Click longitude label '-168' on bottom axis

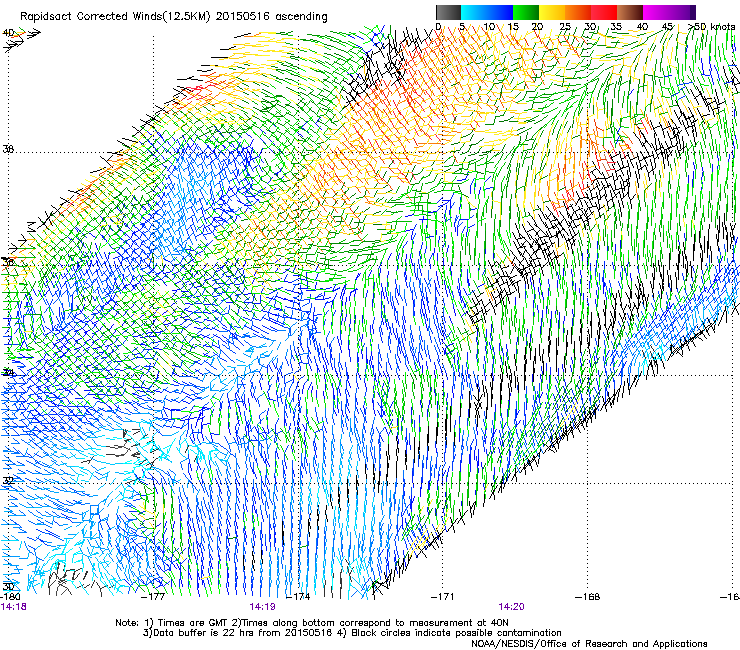coord(588,597)
